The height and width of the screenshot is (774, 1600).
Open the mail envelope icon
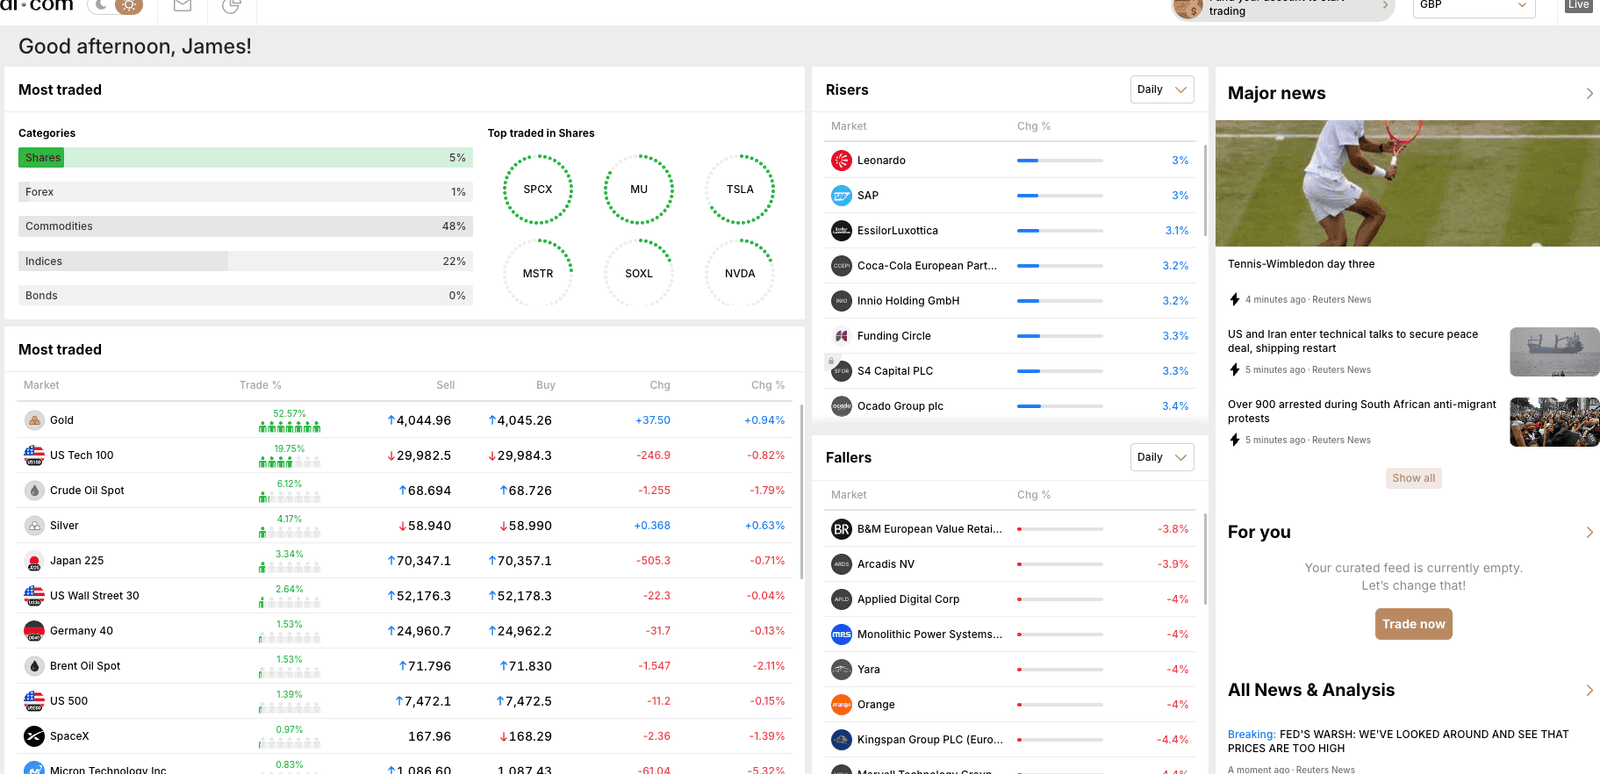coord(182,6)
